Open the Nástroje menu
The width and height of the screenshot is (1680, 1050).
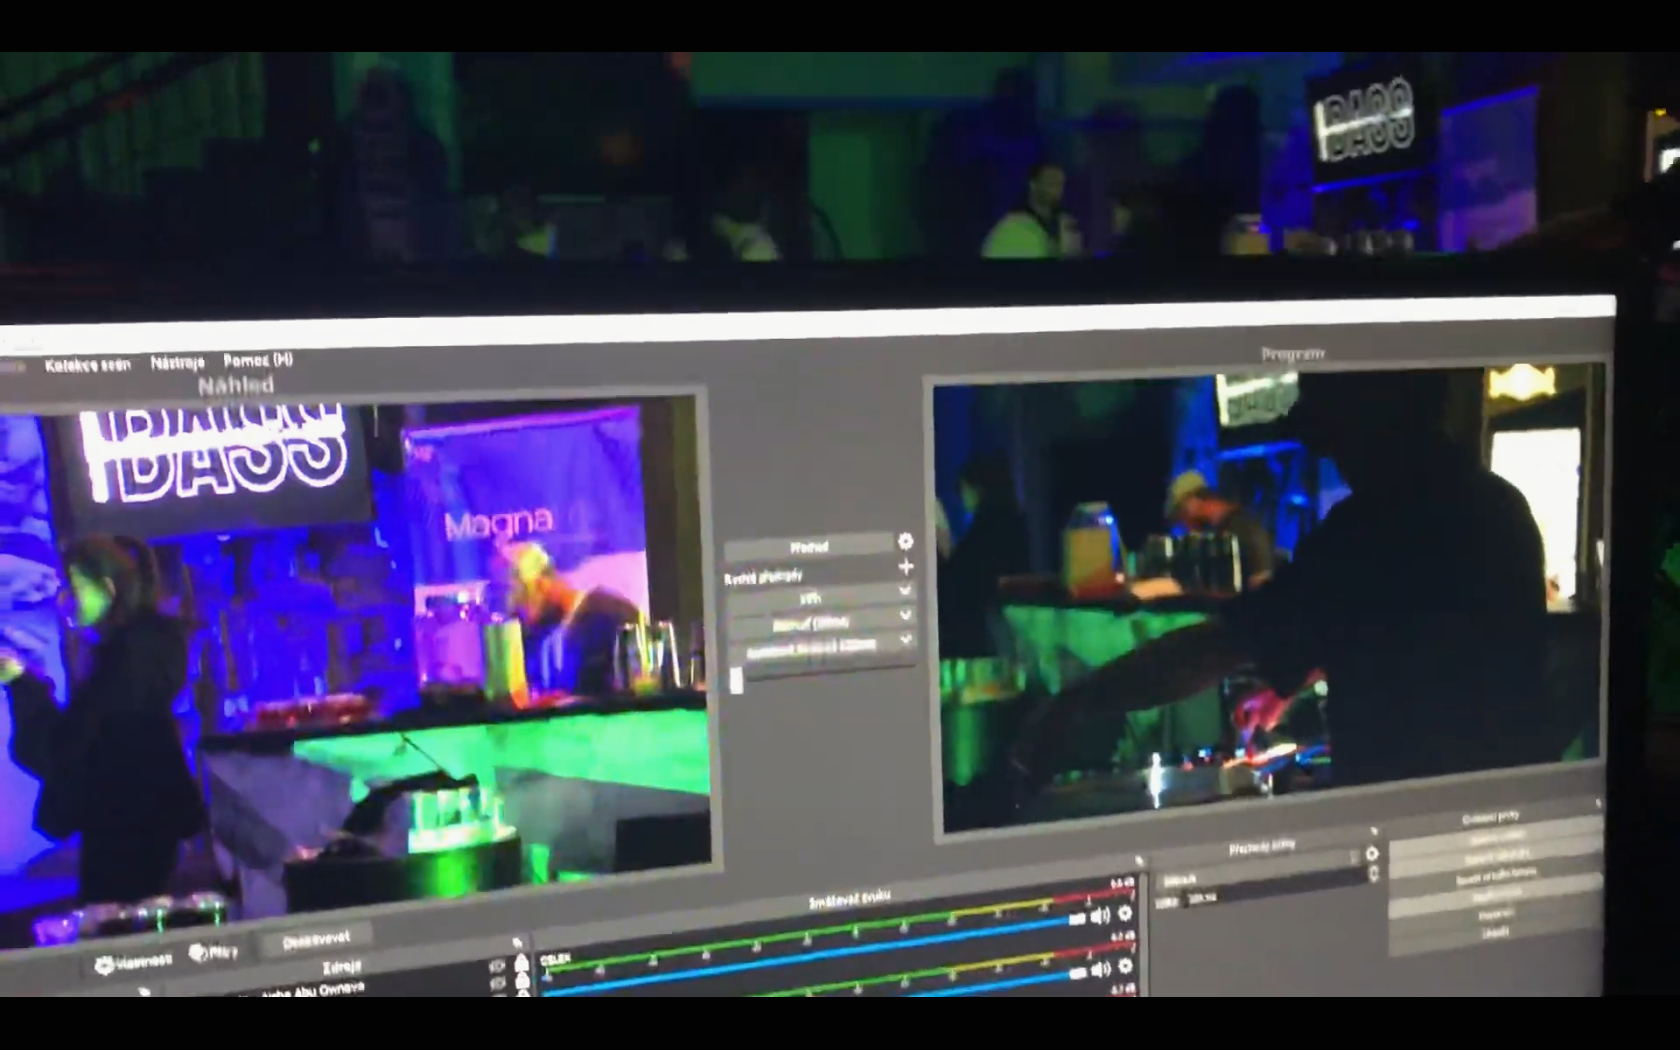coord(177,362)
